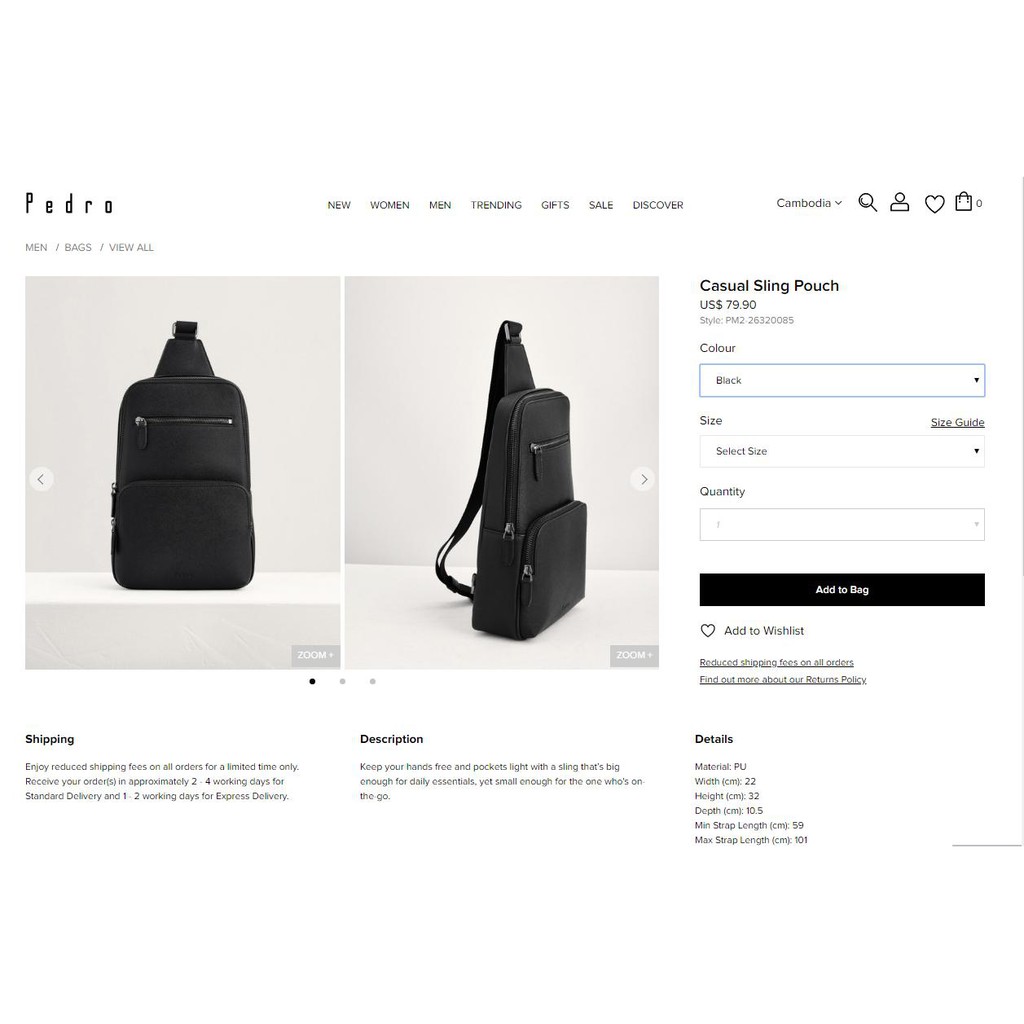
Task: Open the account profile icon
Action: (899, 202)
